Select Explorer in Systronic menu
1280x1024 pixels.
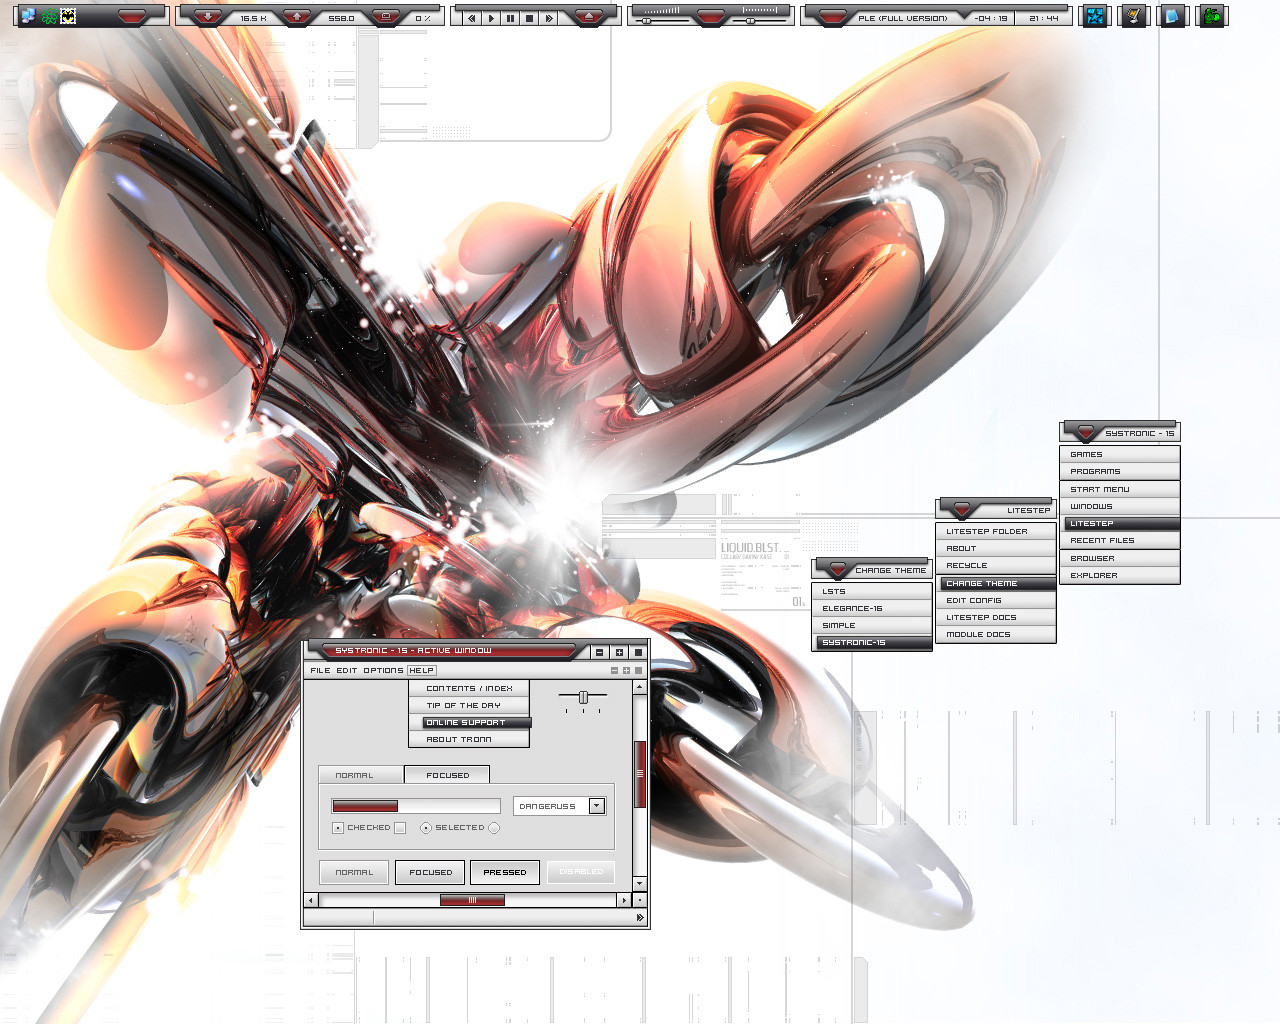(x=1120, y=575)
